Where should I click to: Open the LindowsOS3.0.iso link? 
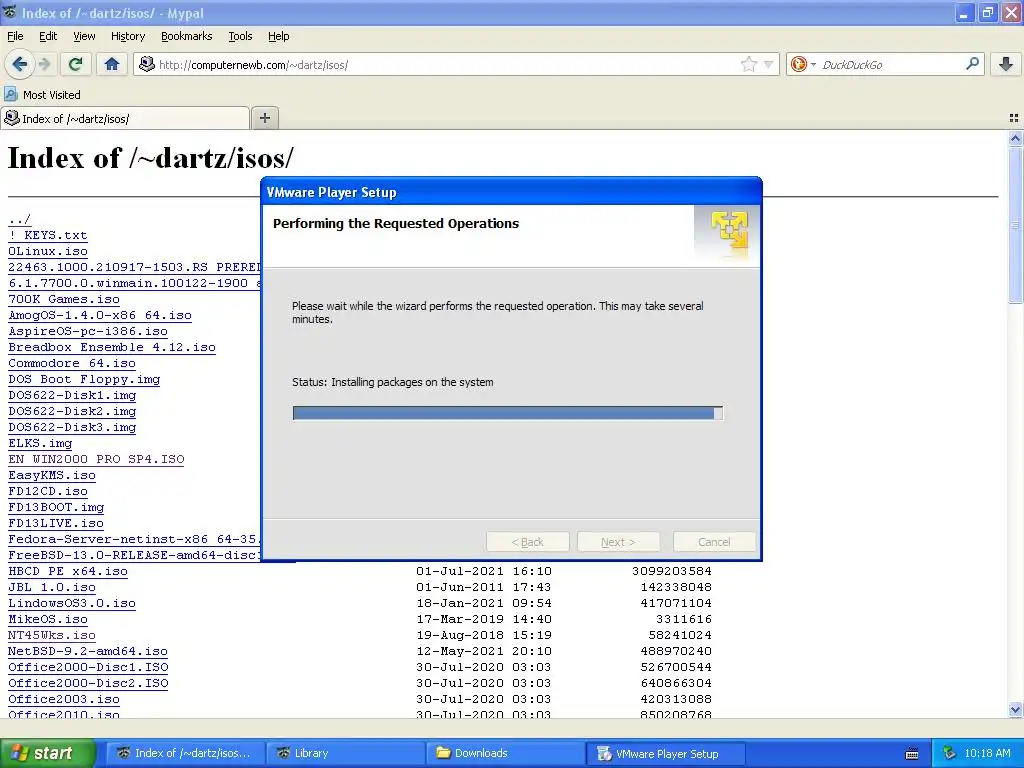72,603
